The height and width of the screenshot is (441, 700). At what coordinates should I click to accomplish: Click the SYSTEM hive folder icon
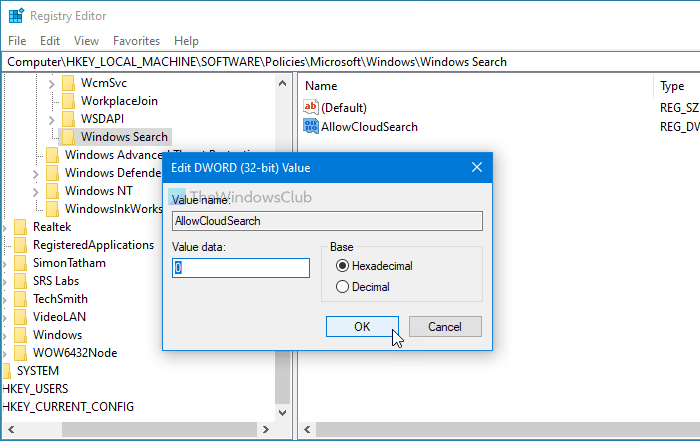tap(6, 371)
